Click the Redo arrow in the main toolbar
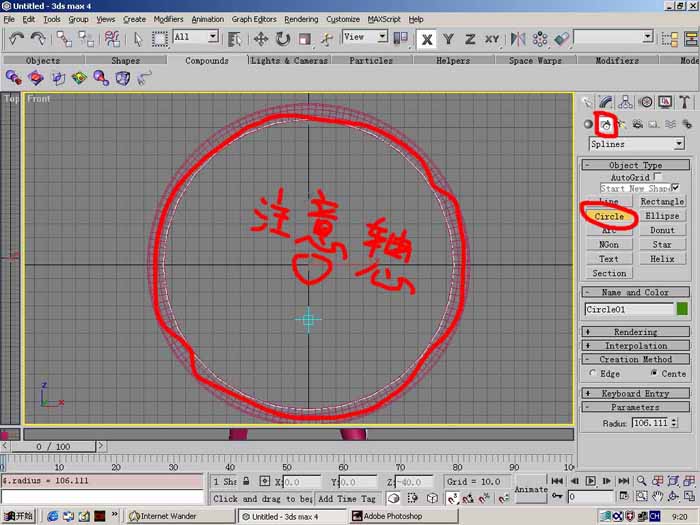 38,39
